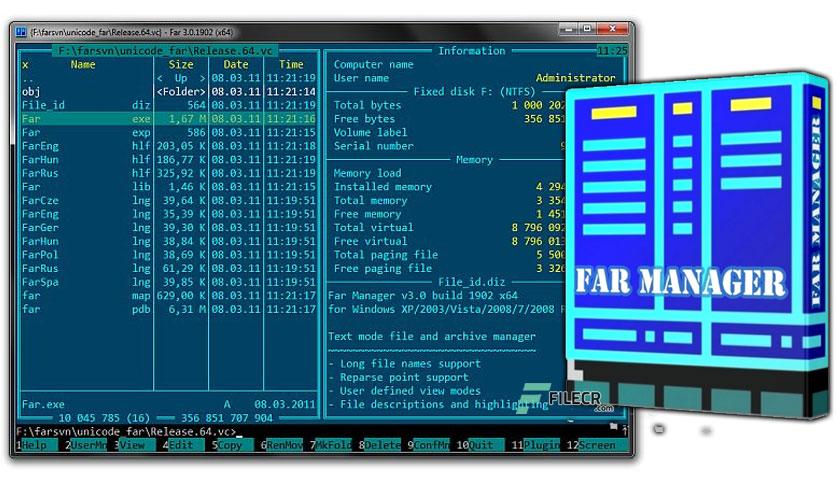
Task: Select the FarEng lng file row
Action: [x=168, y=214]
